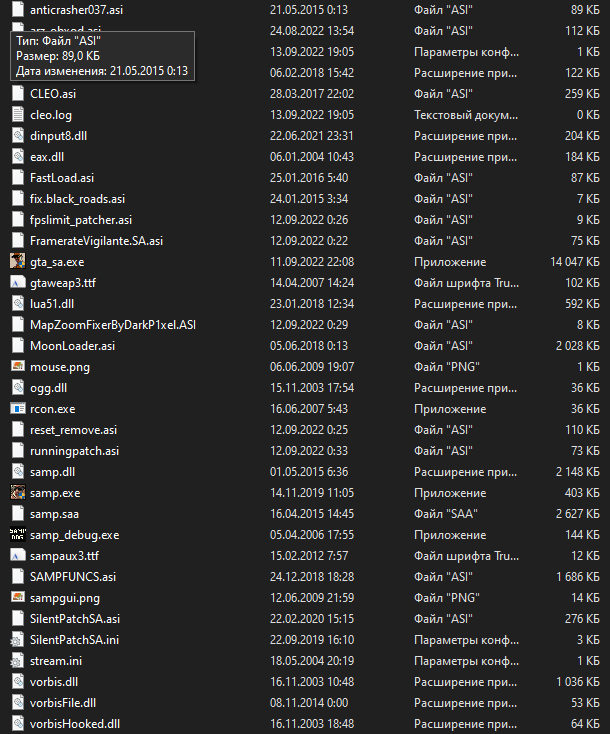Select file name FramerateVigilante.SA.asi
The image size is (610, 734).
click(96, 241)
